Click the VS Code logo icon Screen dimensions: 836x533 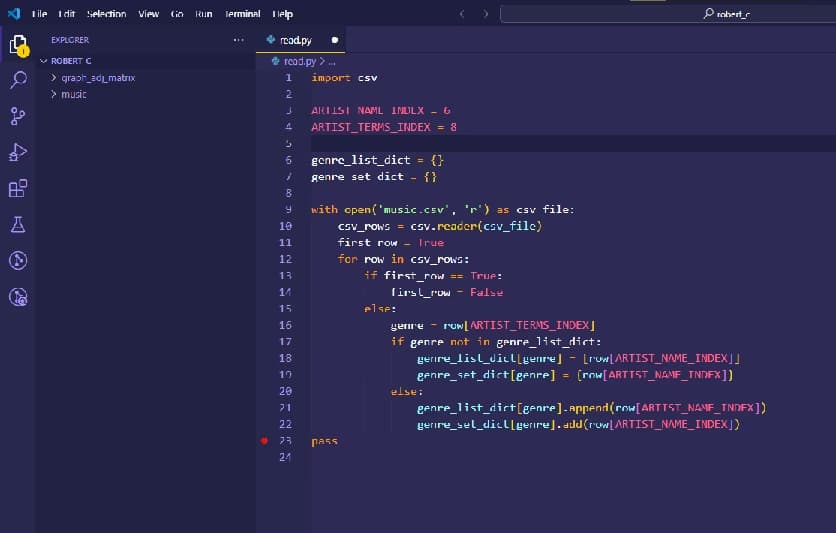tap(14, 14)
